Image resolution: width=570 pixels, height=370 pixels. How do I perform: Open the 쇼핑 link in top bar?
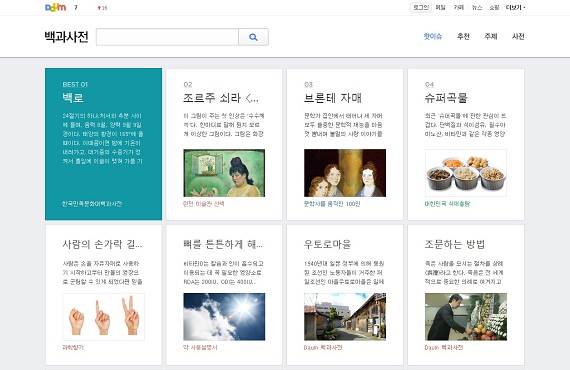[x=494, y=7]
